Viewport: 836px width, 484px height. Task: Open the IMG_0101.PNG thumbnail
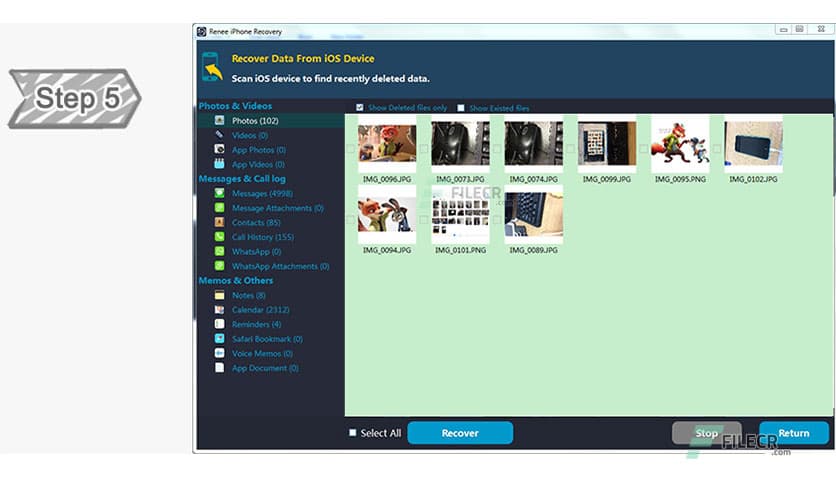tap(460, 214)
